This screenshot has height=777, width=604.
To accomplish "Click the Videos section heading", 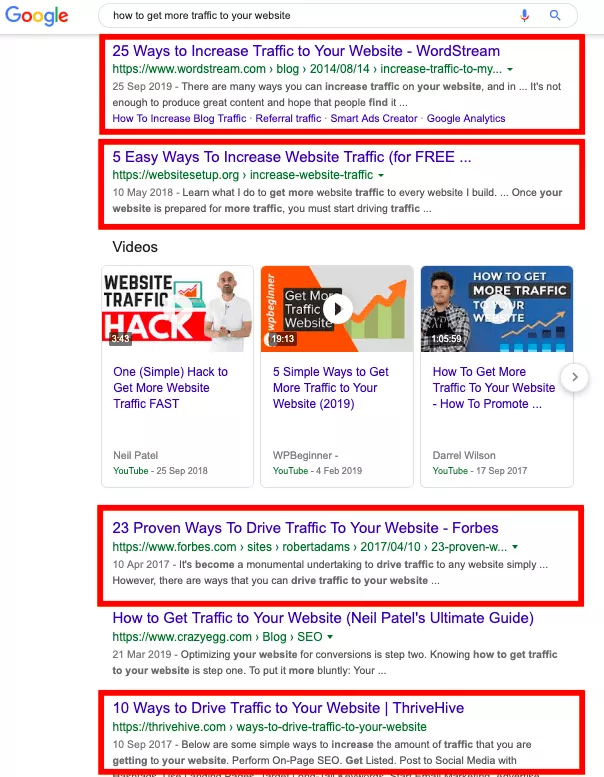I will point(135,247).
